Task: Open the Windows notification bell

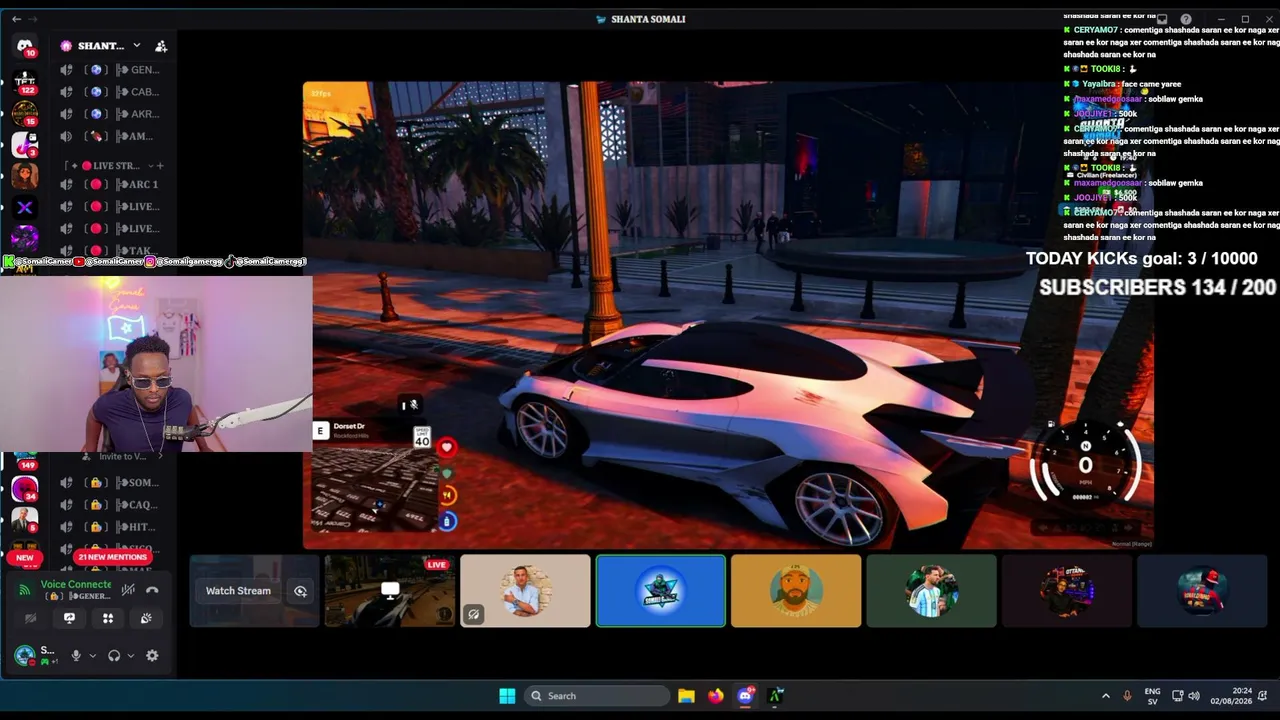Action: (1264, 696)
